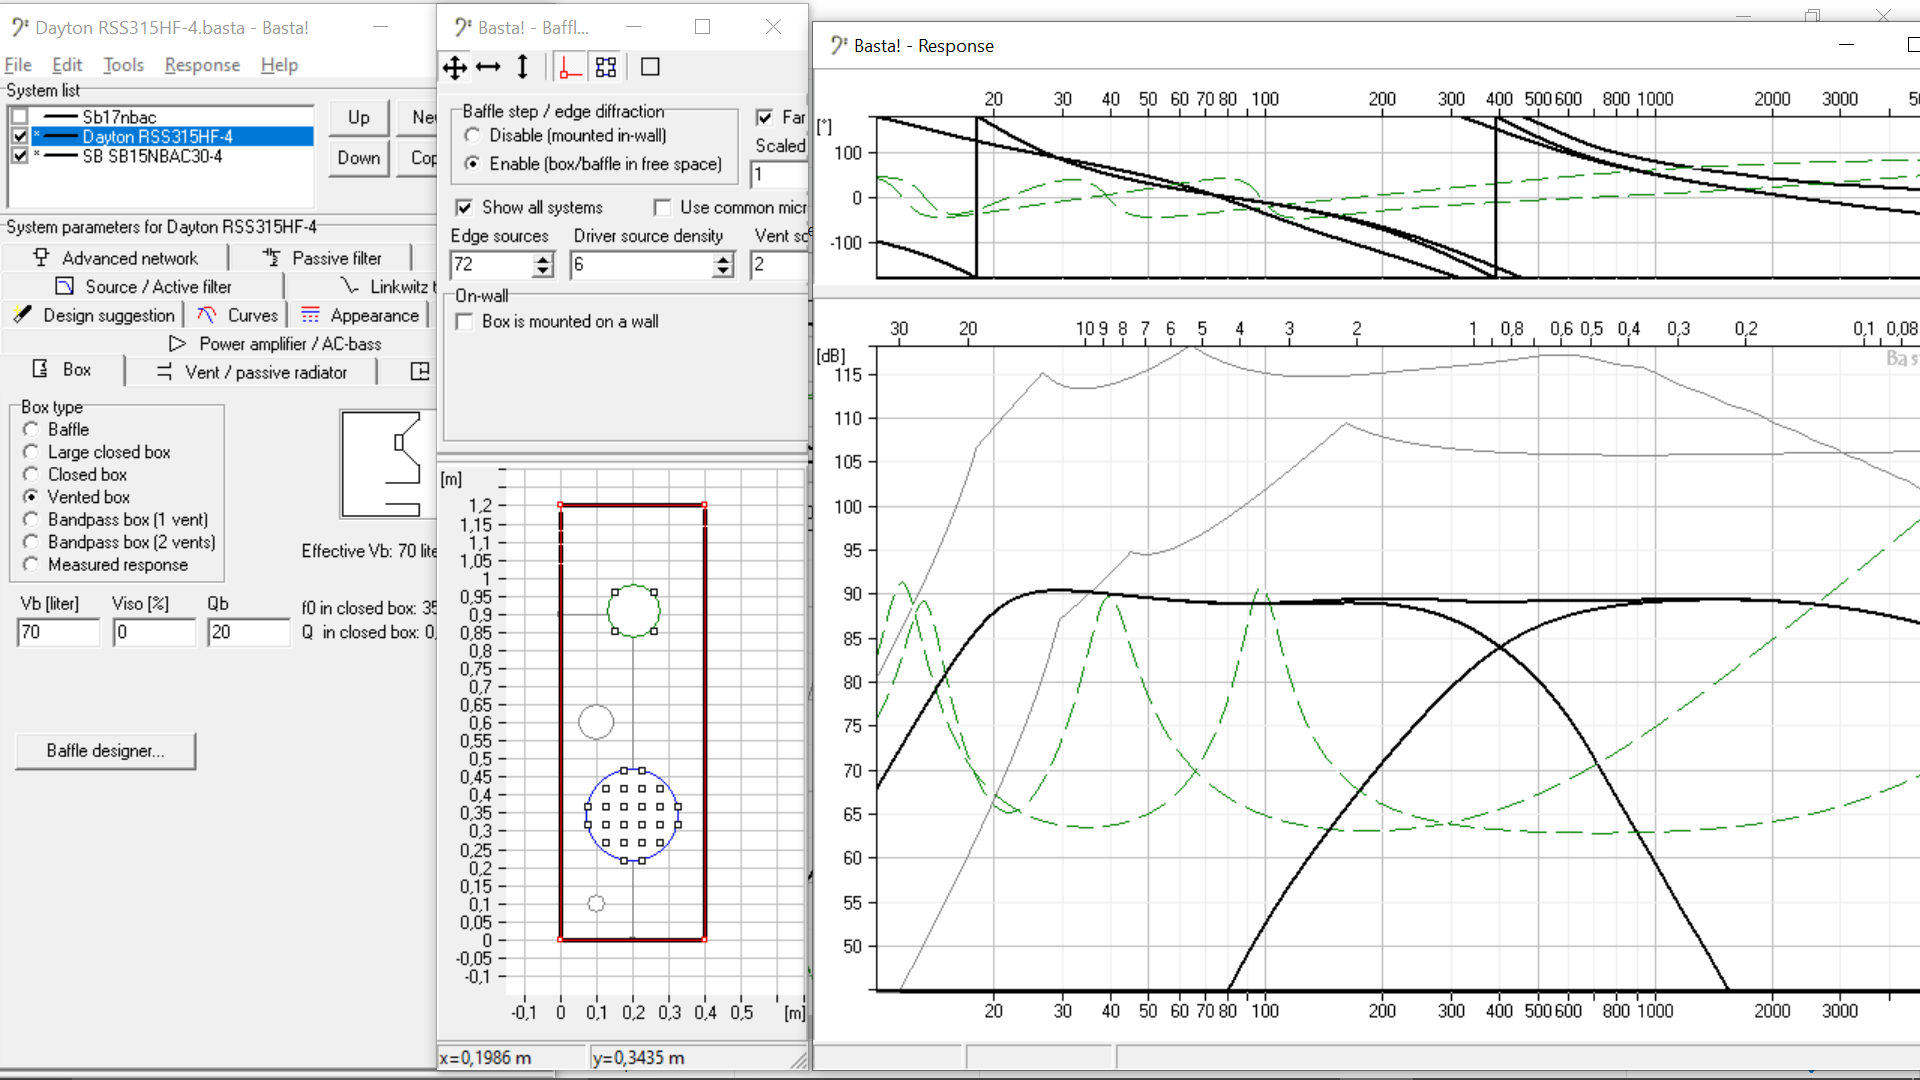Open the Source / Active filter tab
The image size is (1920, 1080).
coord(143,287)
